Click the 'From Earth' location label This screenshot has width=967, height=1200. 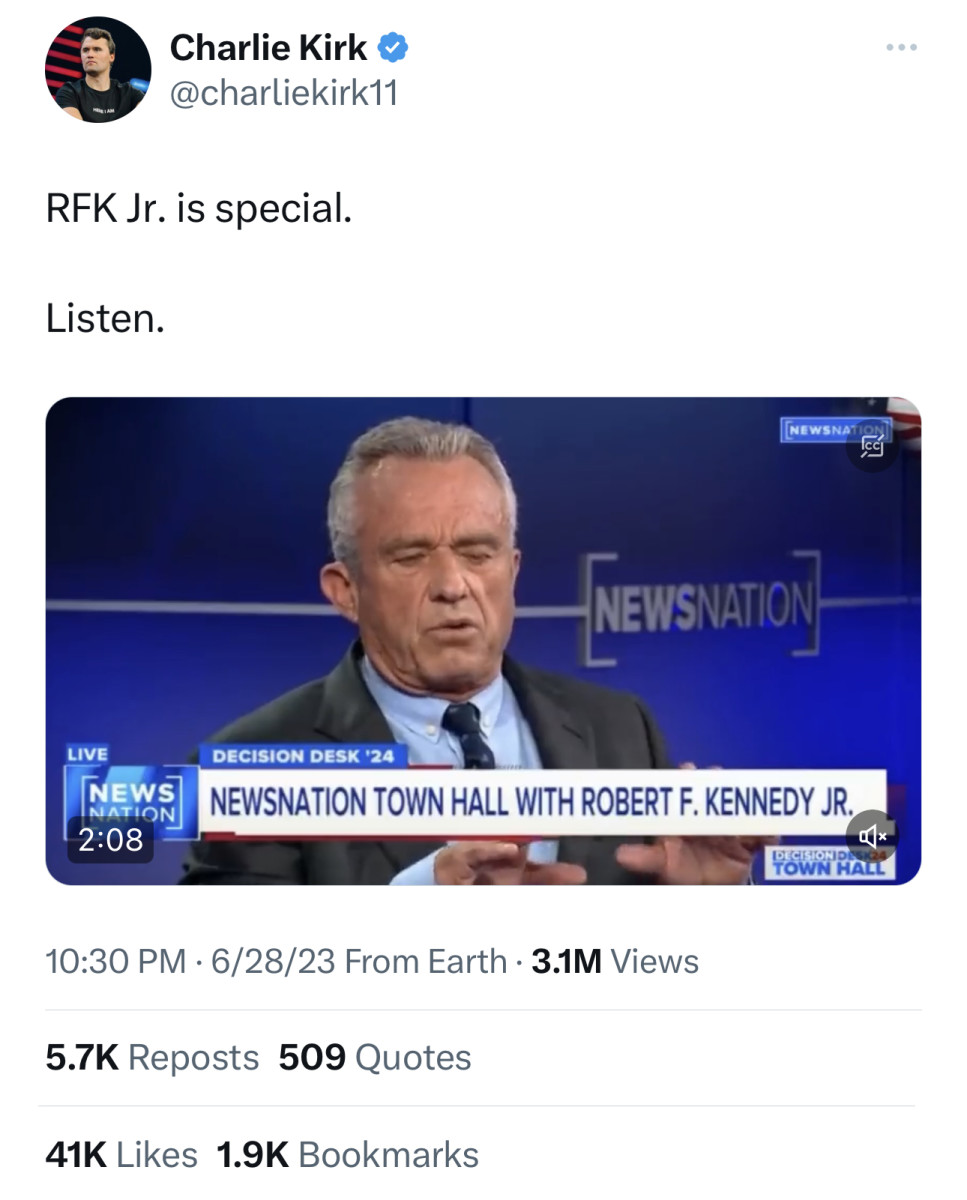click(x=423, y=961)
